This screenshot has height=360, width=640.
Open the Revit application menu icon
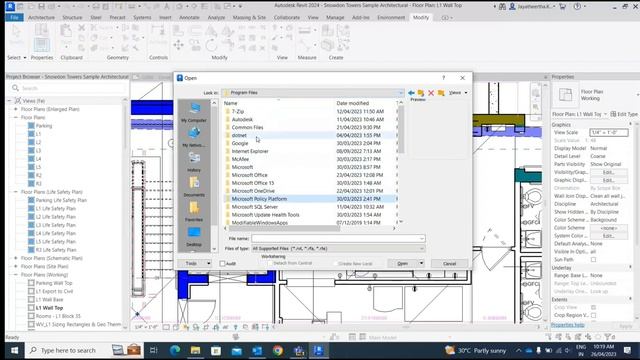[10, 6]
